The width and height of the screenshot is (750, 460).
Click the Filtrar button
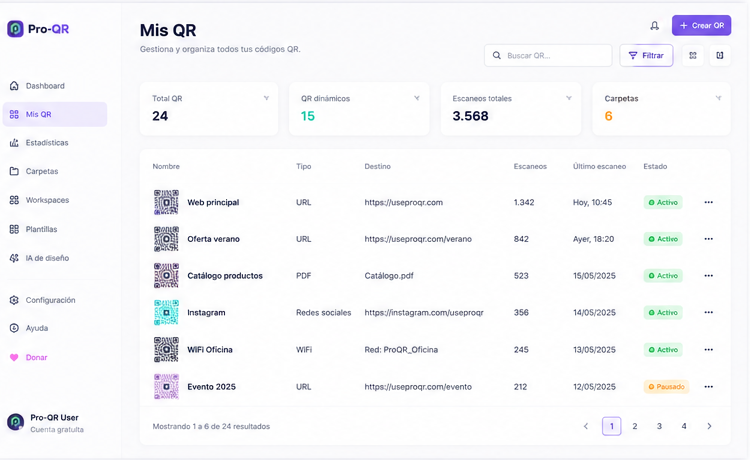coord(646,55)
